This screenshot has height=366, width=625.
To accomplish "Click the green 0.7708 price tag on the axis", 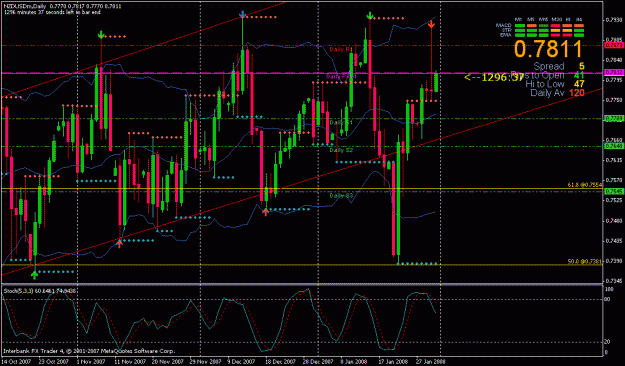I will click(613, 118).
